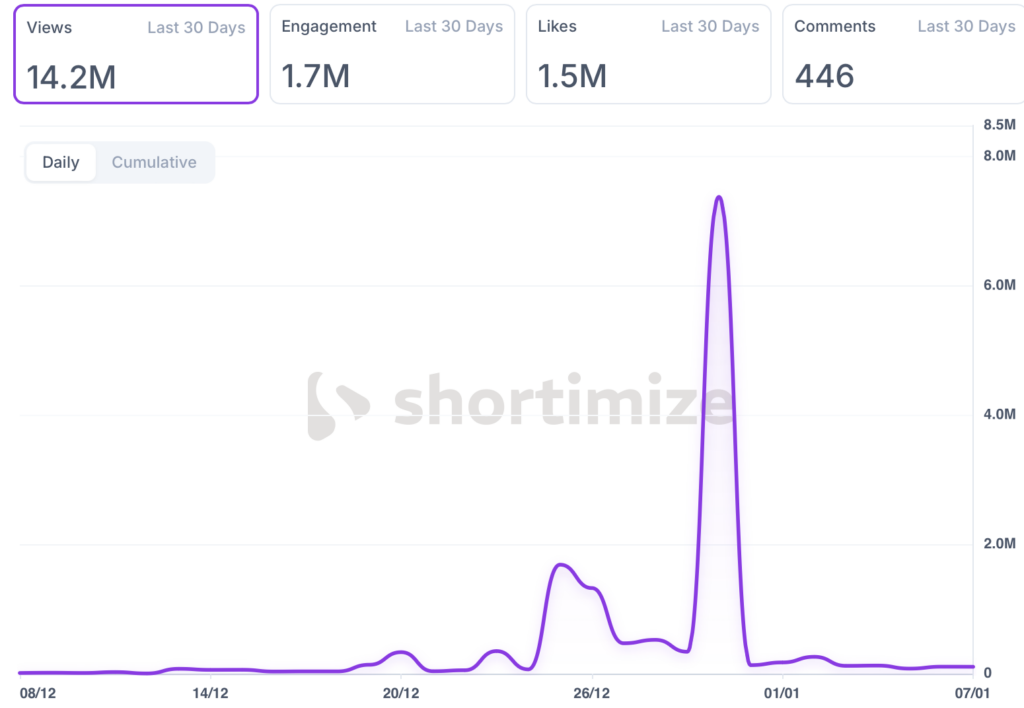Click the tallest peak of the chart line
The width and height of the screenshot is (1024, 708).
pyautogui.click(x=718, y=198)
